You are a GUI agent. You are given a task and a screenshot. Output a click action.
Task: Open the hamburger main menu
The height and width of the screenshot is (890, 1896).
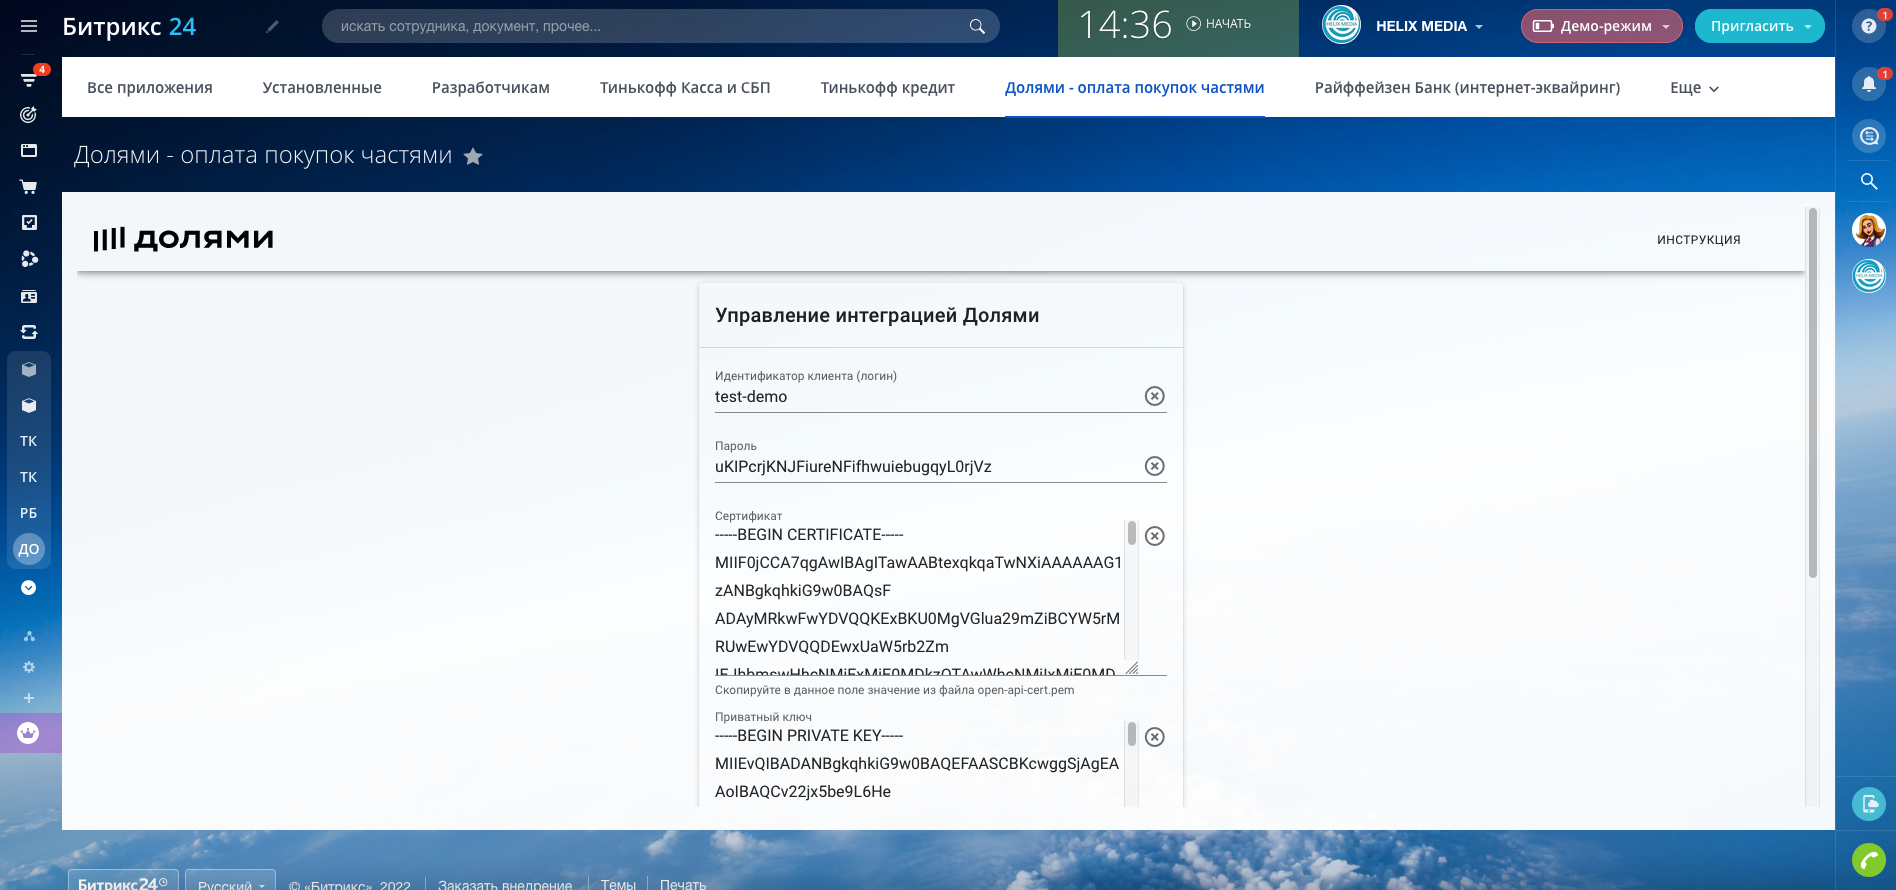coord(29,26)
